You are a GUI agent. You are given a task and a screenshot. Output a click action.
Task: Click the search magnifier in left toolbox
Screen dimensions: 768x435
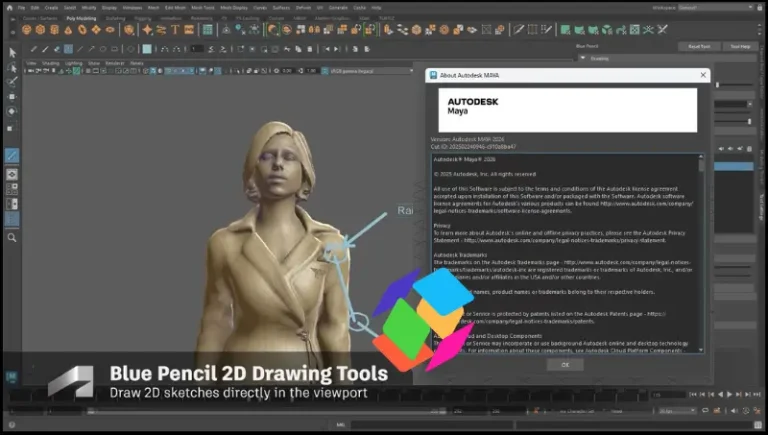12,238
